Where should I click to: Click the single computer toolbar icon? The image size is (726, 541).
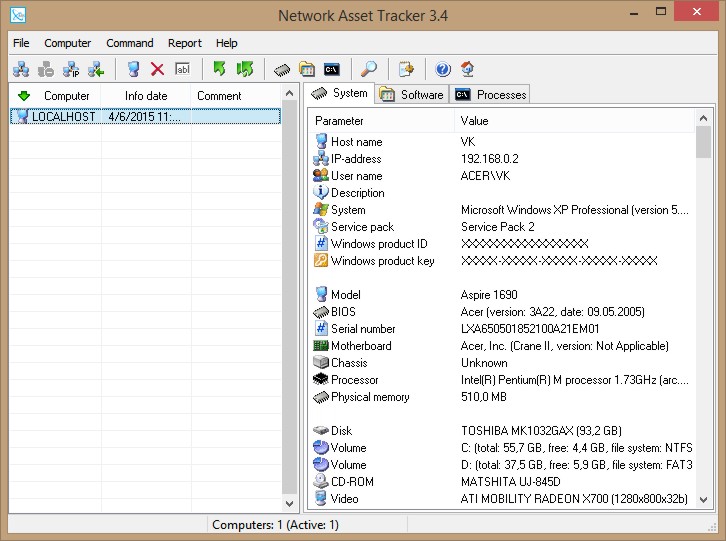pos(133,69)
